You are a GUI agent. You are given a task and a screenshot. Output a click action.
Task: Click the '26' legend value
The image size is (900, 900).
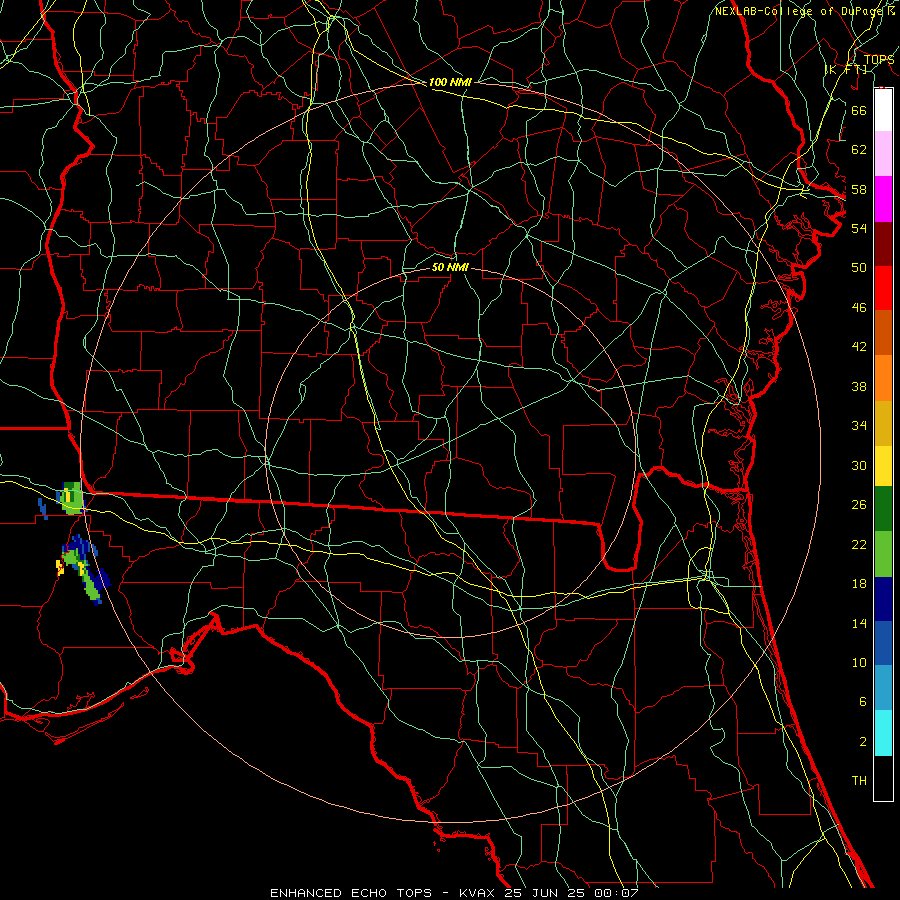(859, 505)
